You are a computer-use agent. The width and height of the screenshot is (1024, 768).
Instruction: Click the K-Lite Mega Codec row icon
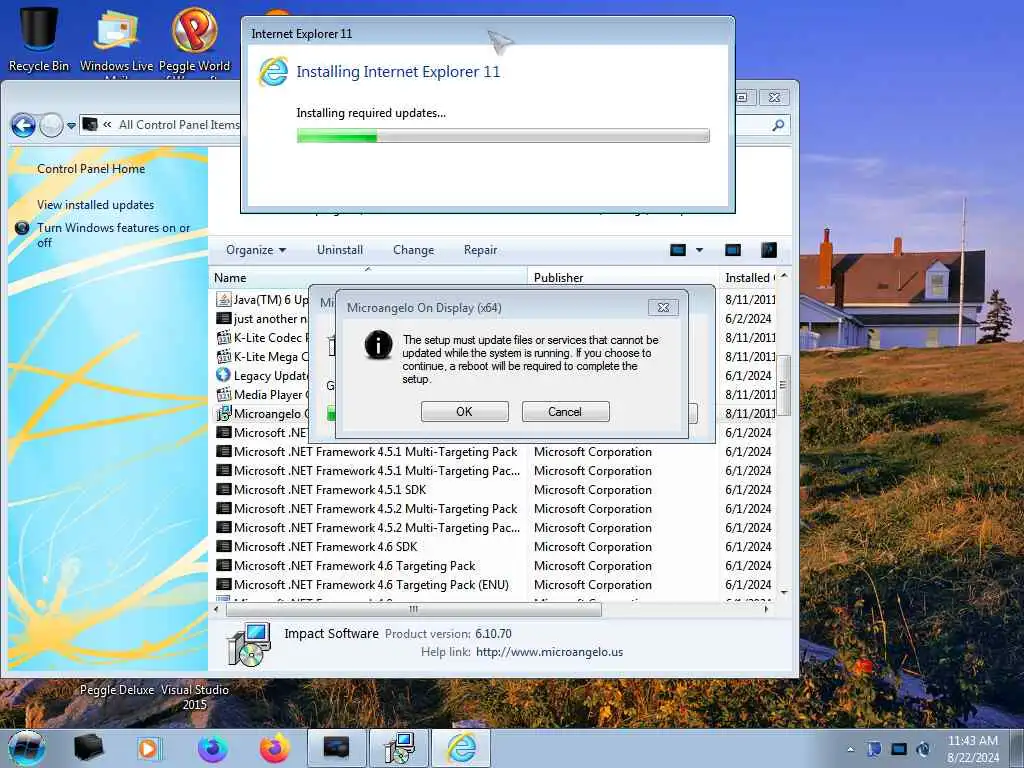[223, 357]
